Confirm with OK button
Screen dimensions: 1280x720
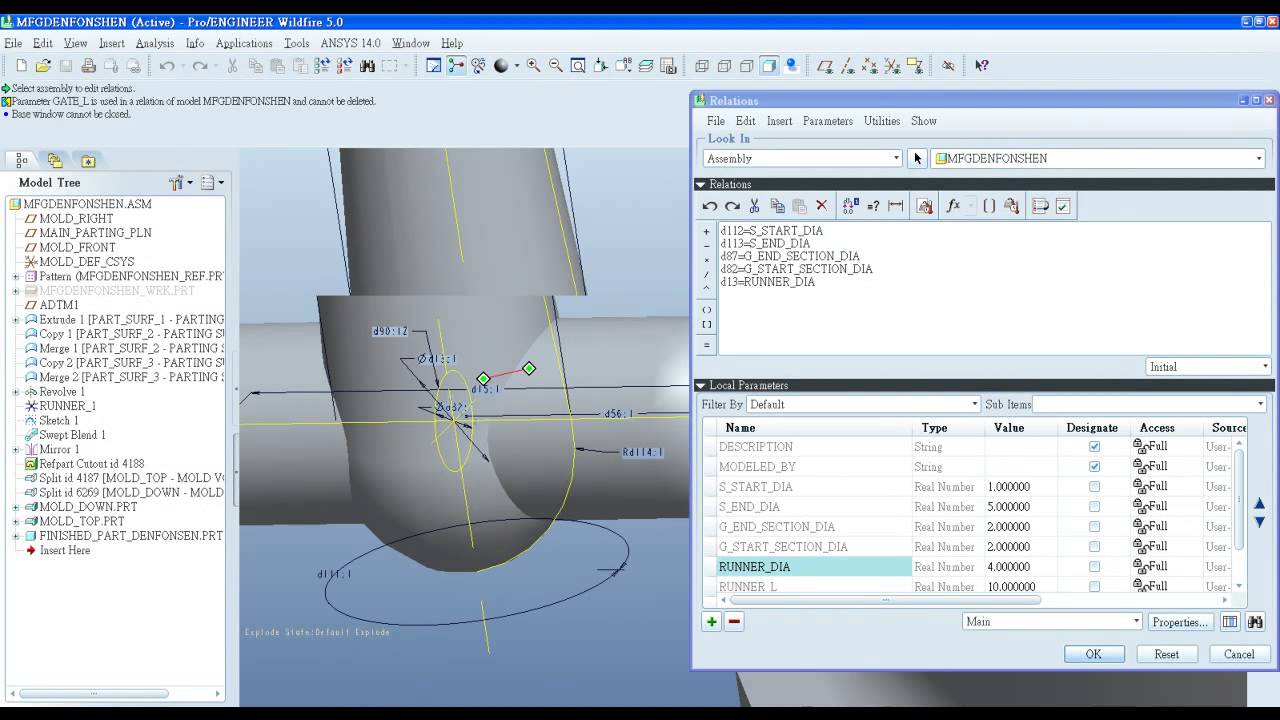[1093, 654]
